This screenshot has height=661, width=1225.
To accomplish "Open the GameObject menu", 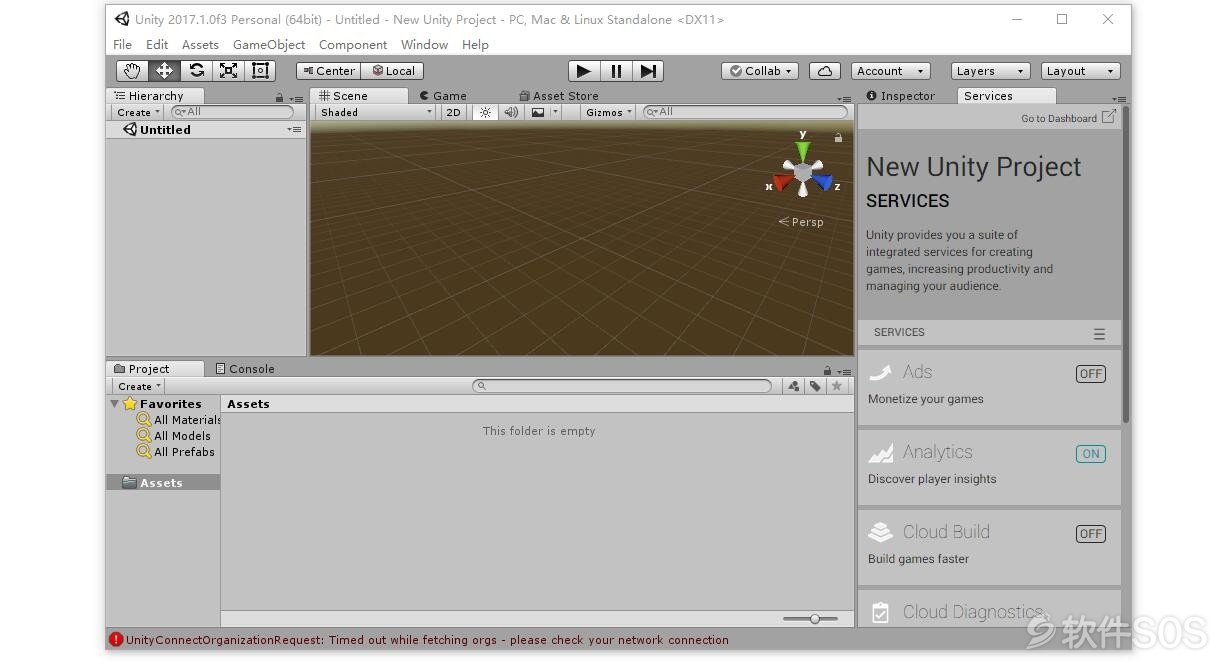I will pyautogui.click(x=269, y=44).
